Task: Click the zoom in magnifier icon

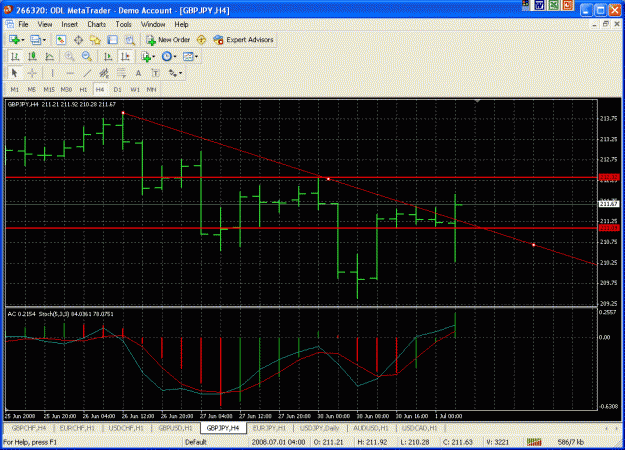Action: tap(69, 57)
